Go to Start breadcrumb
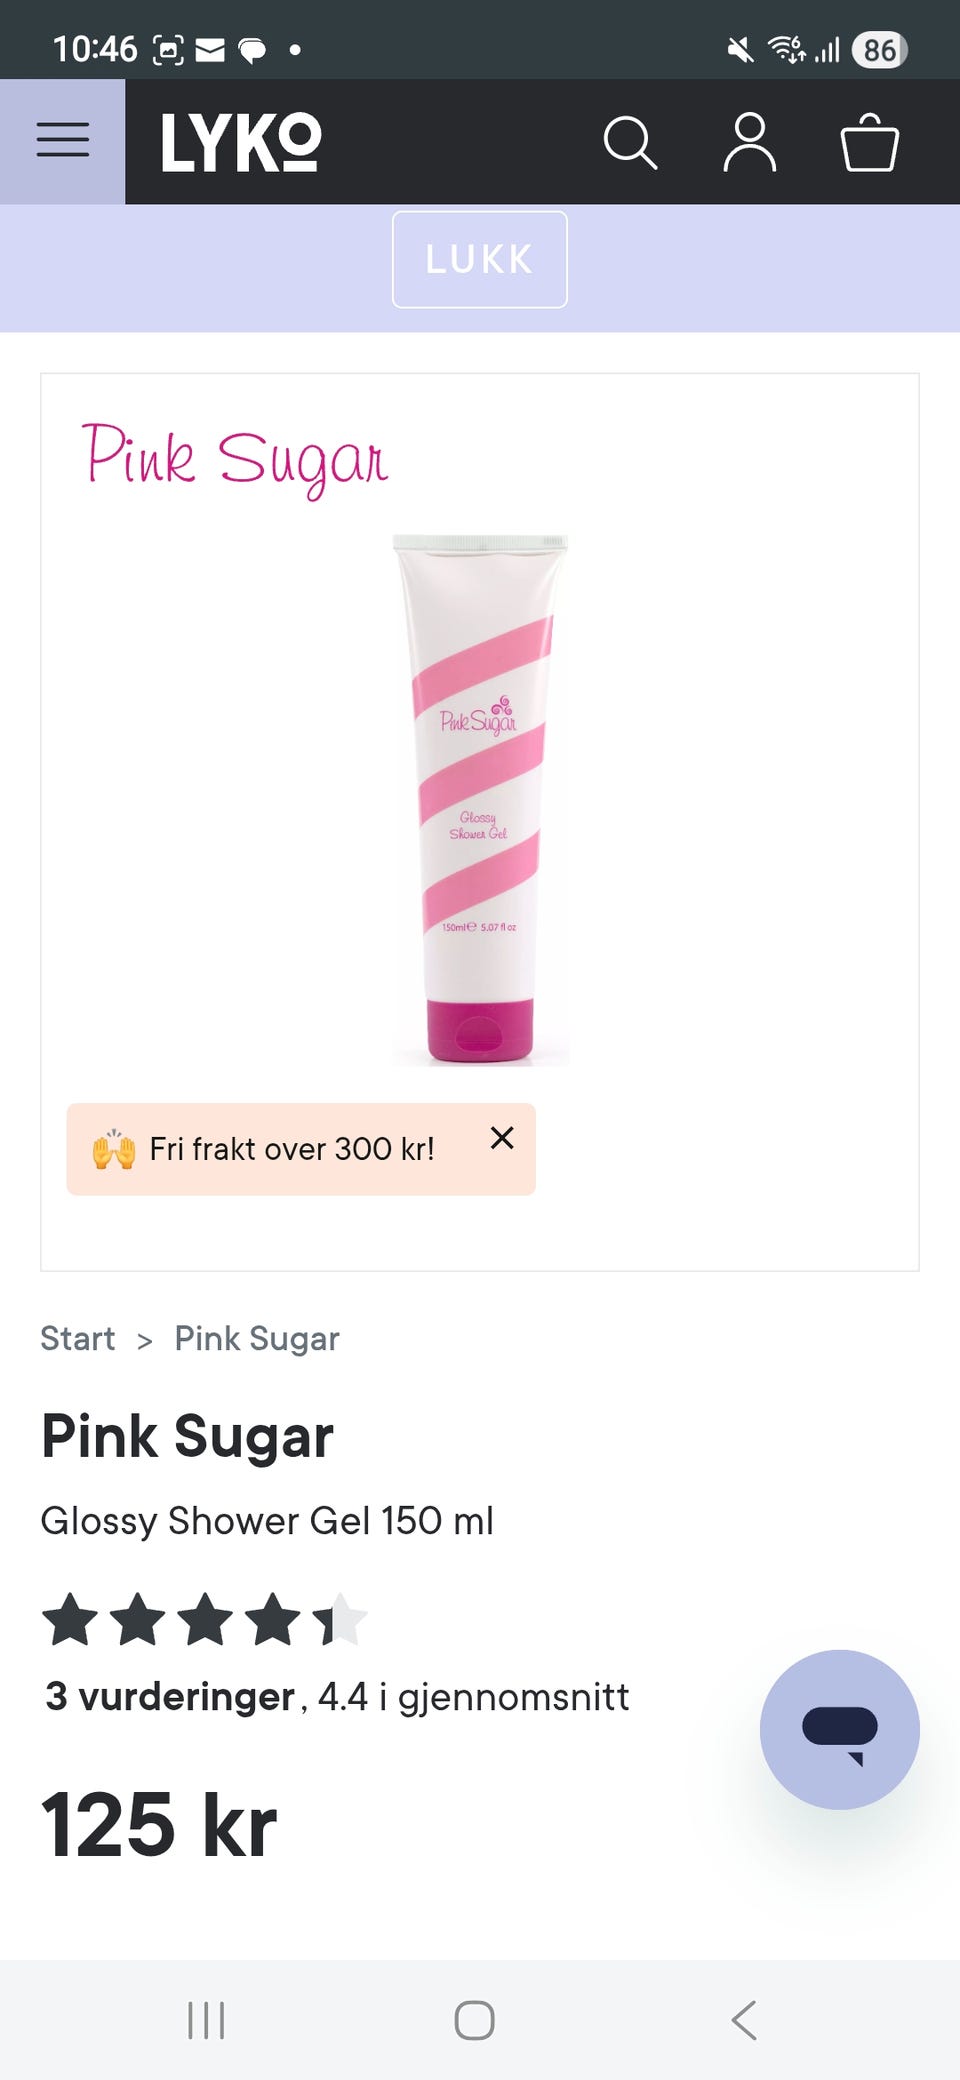Viewport: 960px width, 2080px height. coord(78,1338)
